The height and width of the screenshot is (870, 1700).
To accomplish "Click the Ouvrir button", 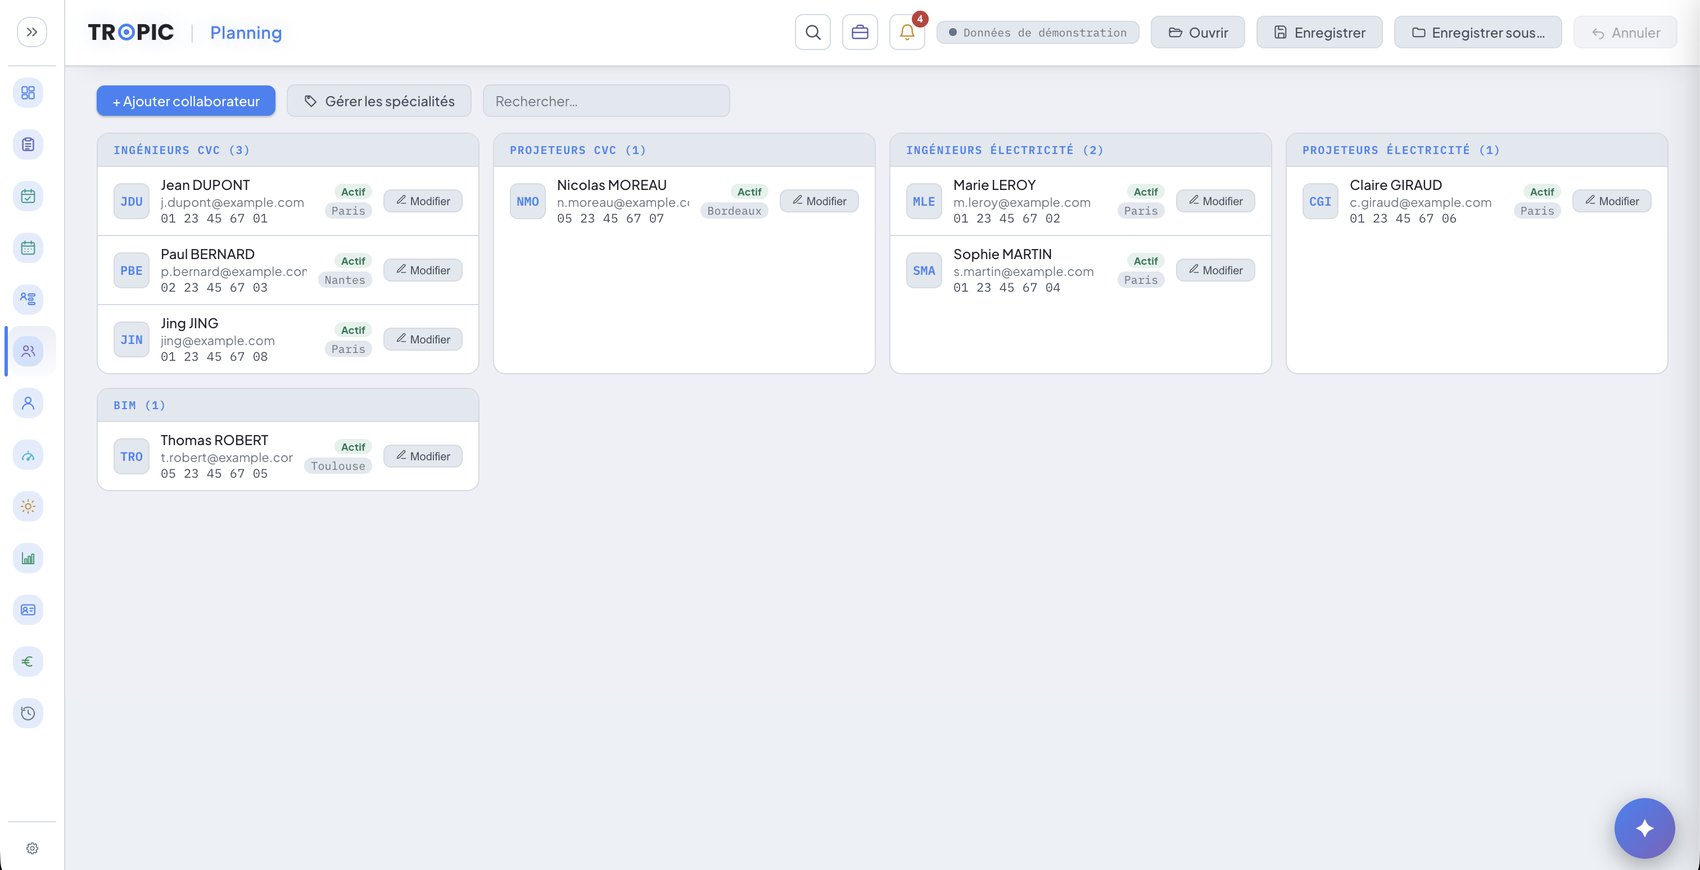I will pyautogui.click(x=1198, y=33).
